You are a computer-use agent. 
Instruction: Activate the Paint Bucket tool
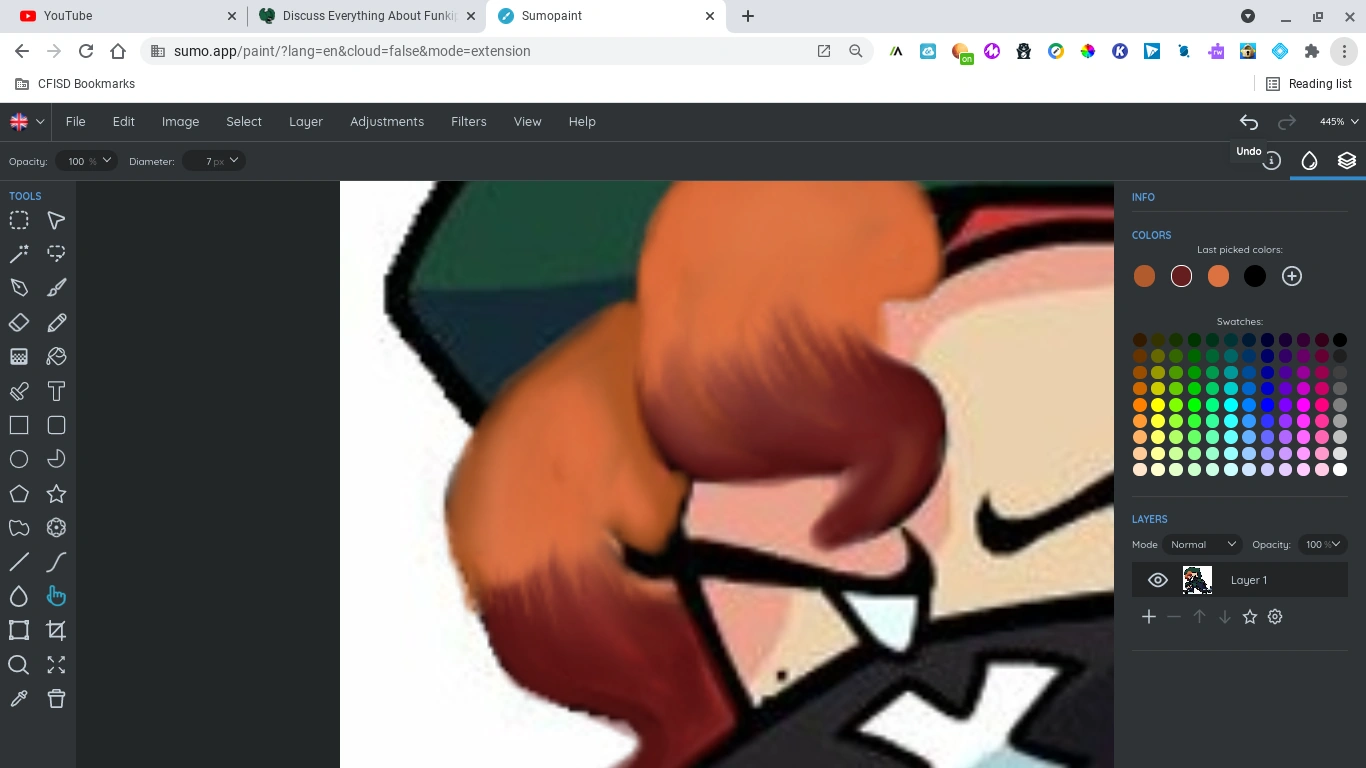coord(56,356)
